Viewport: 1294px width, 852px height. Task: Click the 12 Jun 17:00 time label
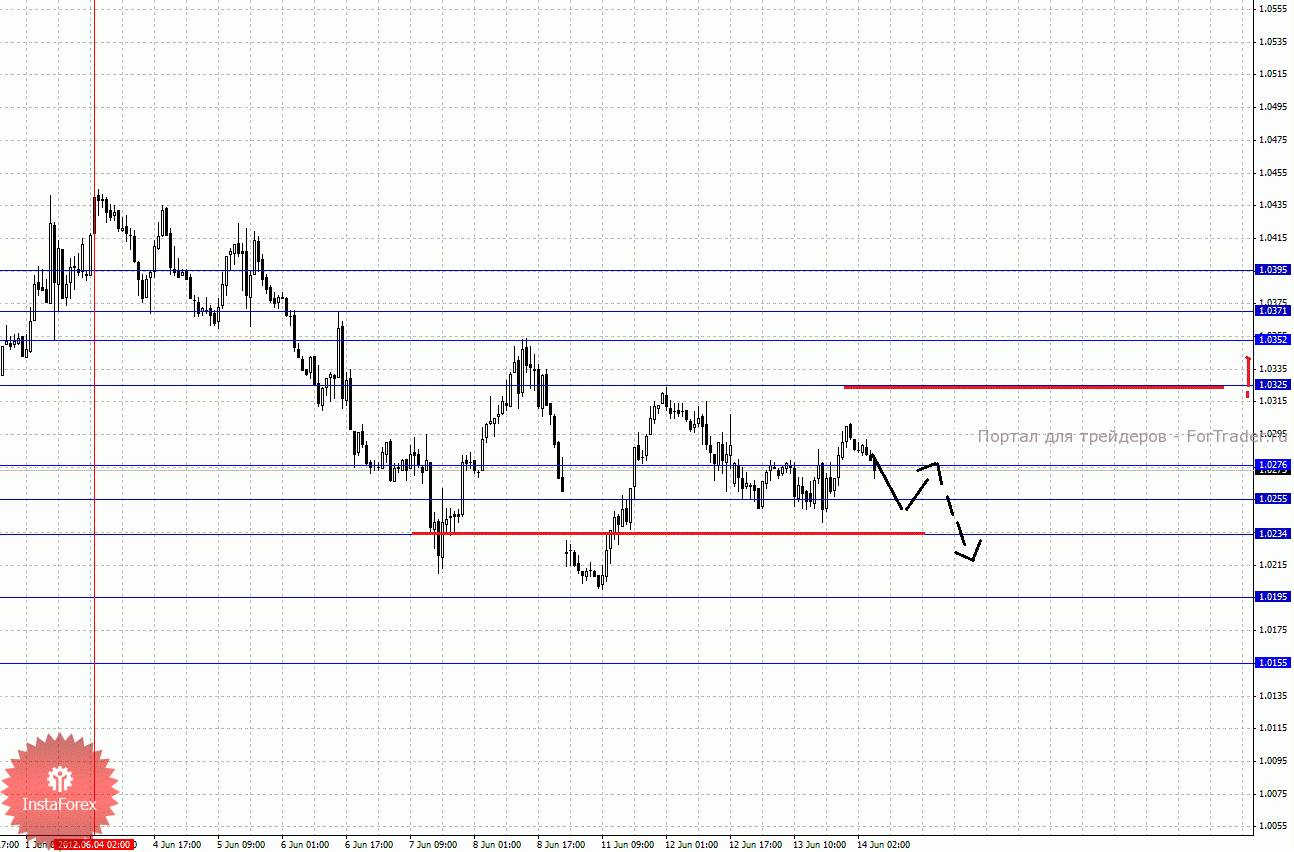(754, 845)
